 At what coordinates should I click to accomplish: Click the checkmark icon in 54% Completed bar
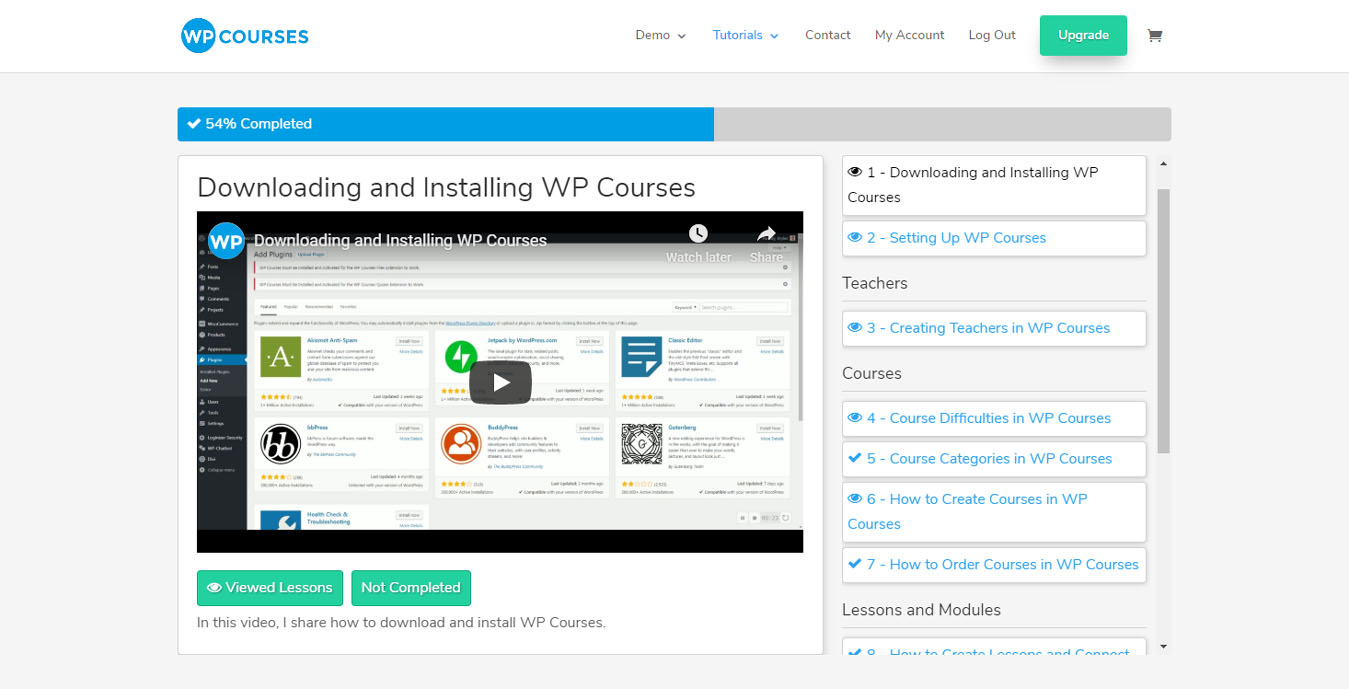tap(194, 124)
